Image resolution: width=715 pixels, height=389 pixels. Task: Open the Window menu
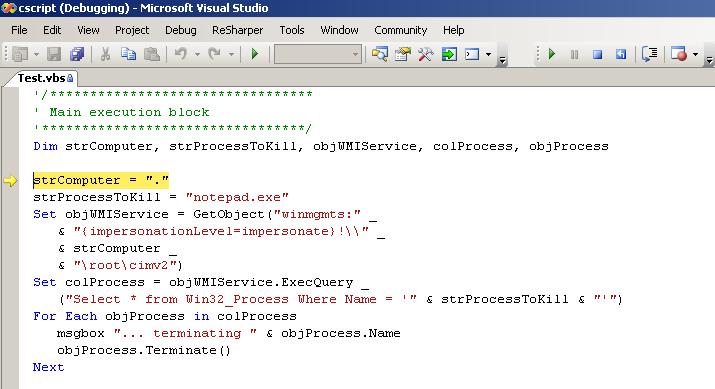[x=339, y=30]
